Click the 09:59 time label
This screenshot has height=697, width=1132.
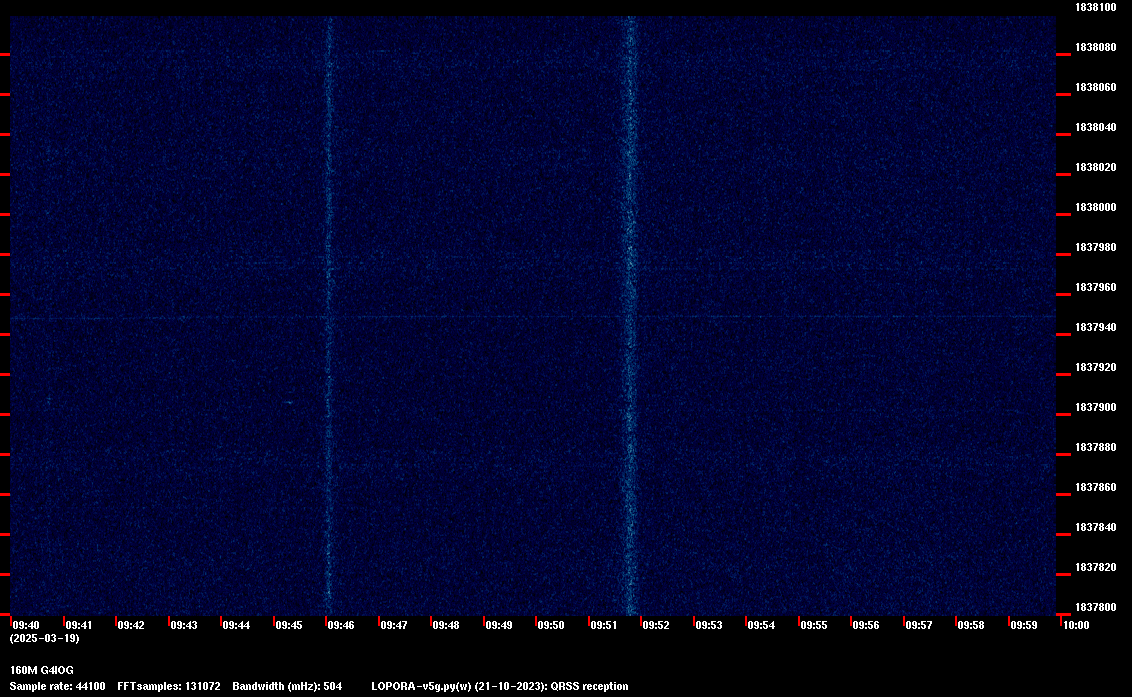(1024, 625)
